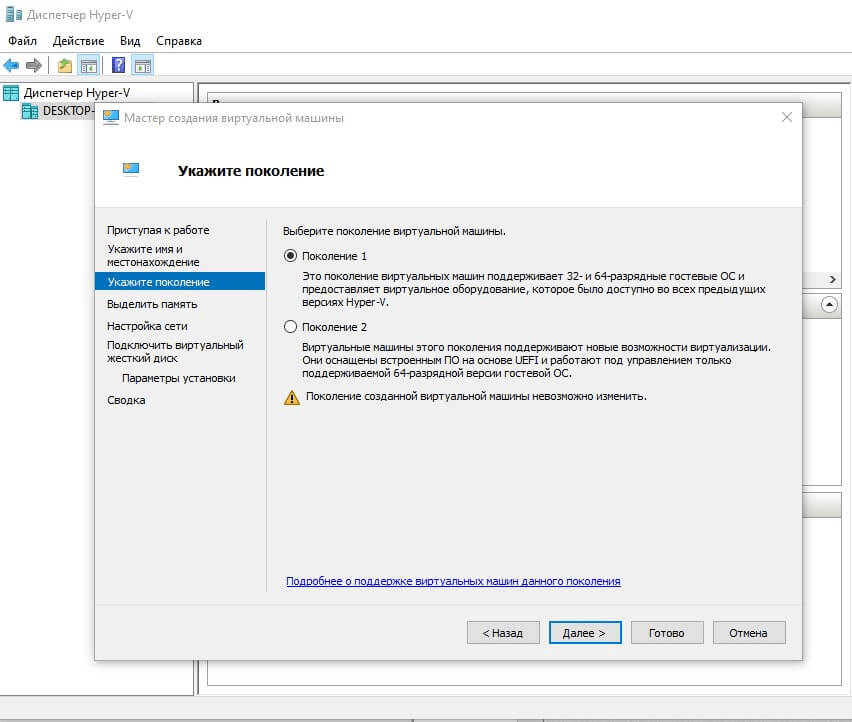852x722 pixels.
Task: Click the Укажите поколение heading text
Action: (x=251, y=171)
